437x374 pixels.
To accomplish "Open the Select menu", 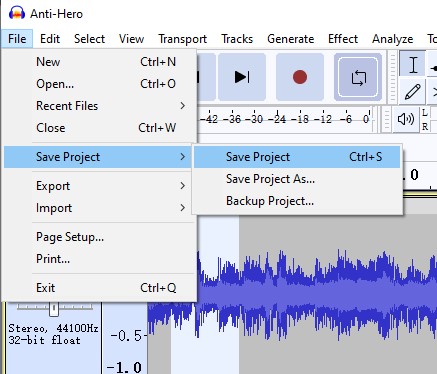I will coord(89,39).
